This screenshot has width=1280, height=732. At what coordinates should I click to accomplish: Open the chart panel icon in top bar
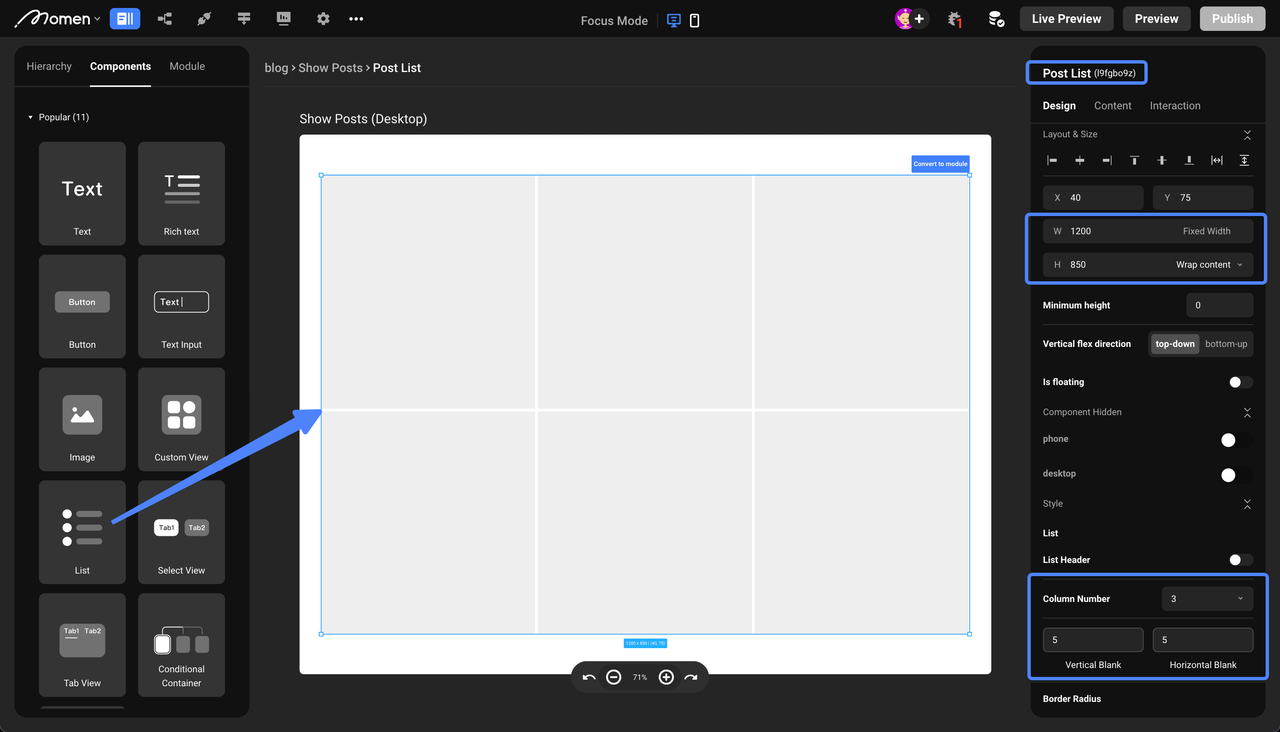point(284,19)
